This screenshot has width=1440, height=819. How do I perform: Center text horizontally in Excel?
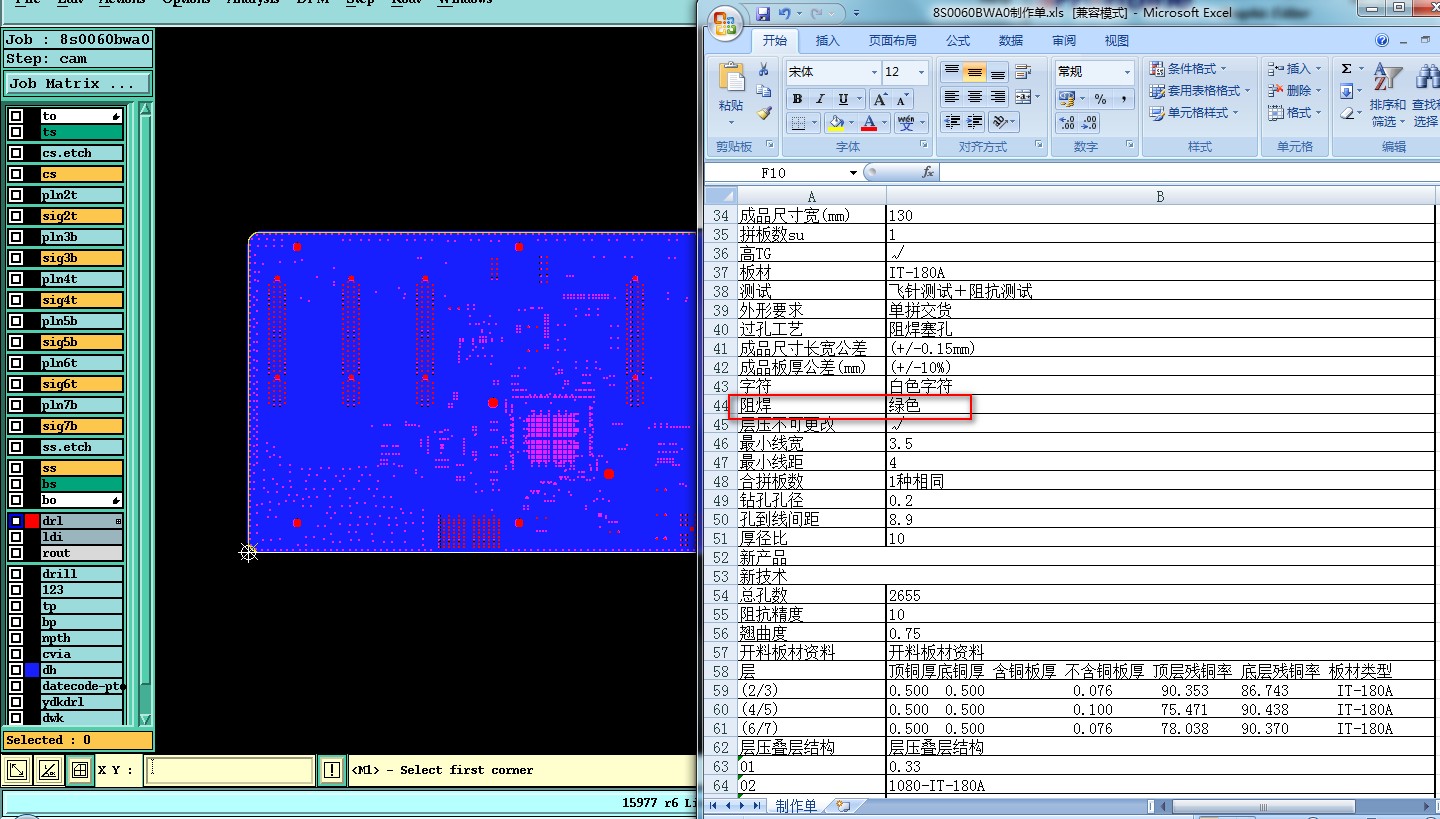pos(975,97)
